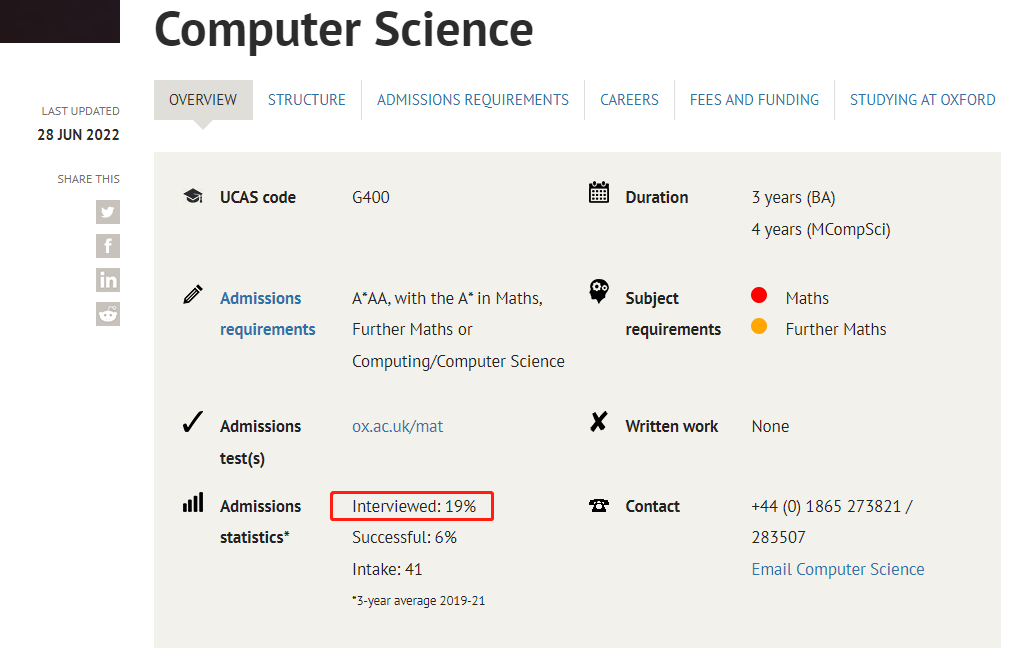Click the red dot beside Maths

pyautogui.click(x=759, y=296)
